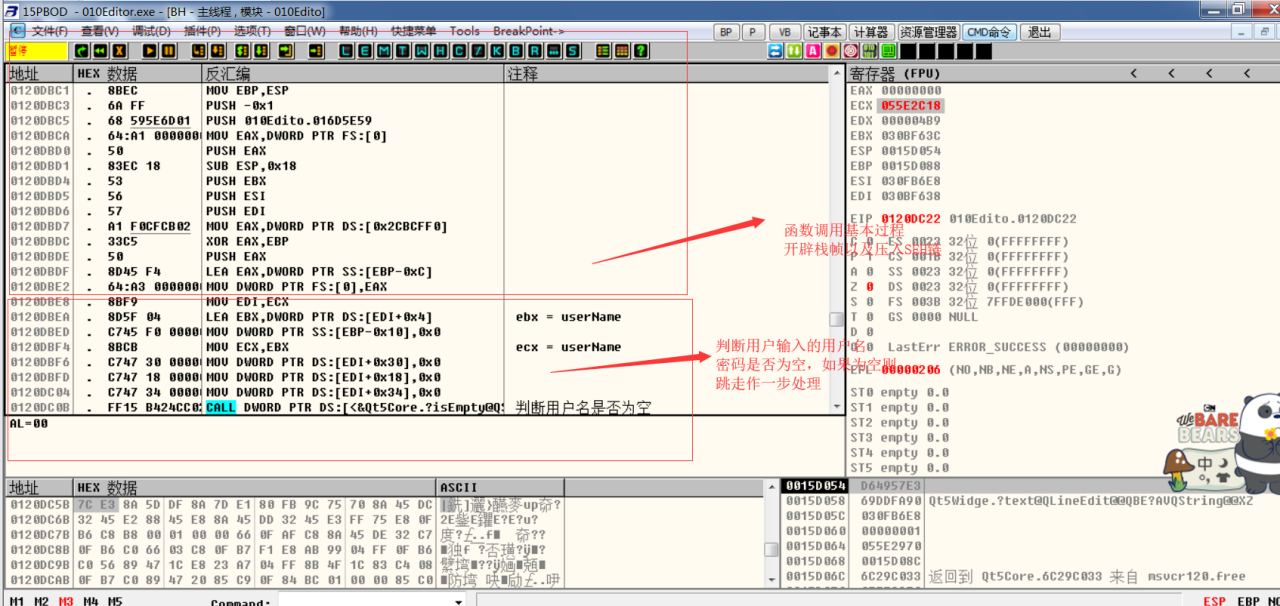
Task: Open the 调试(D) debug menu
Action: pos(150,32)
